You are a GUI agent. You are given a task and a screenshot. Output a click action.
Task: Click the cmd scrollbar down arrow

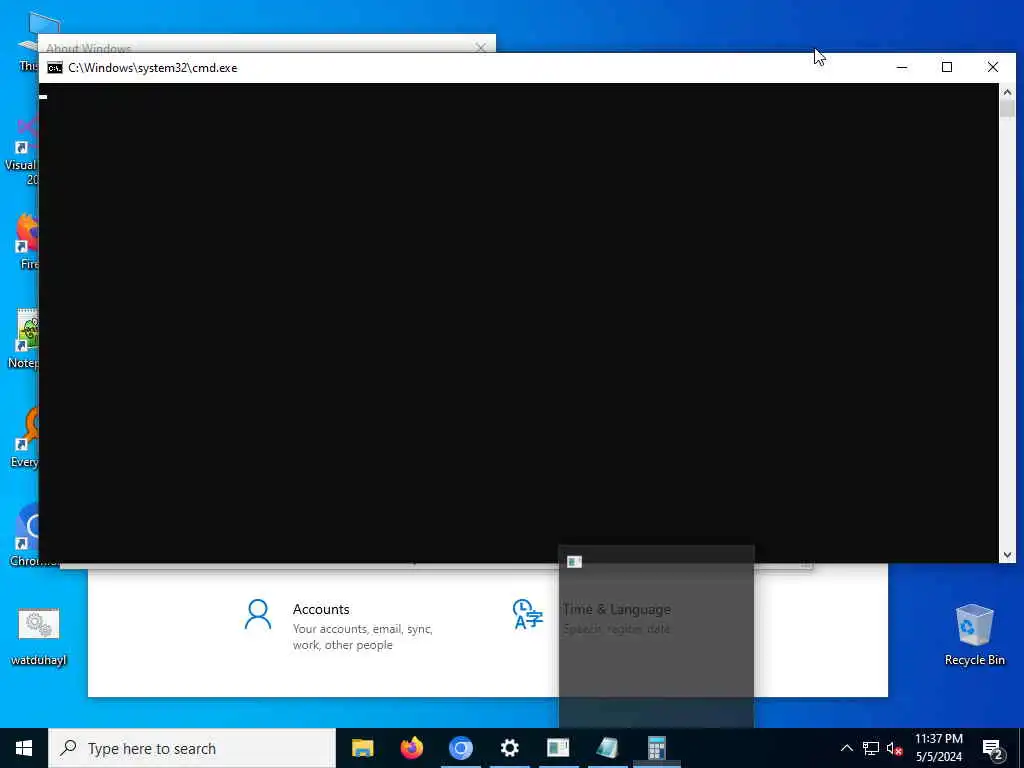(x=1007, y=555)
